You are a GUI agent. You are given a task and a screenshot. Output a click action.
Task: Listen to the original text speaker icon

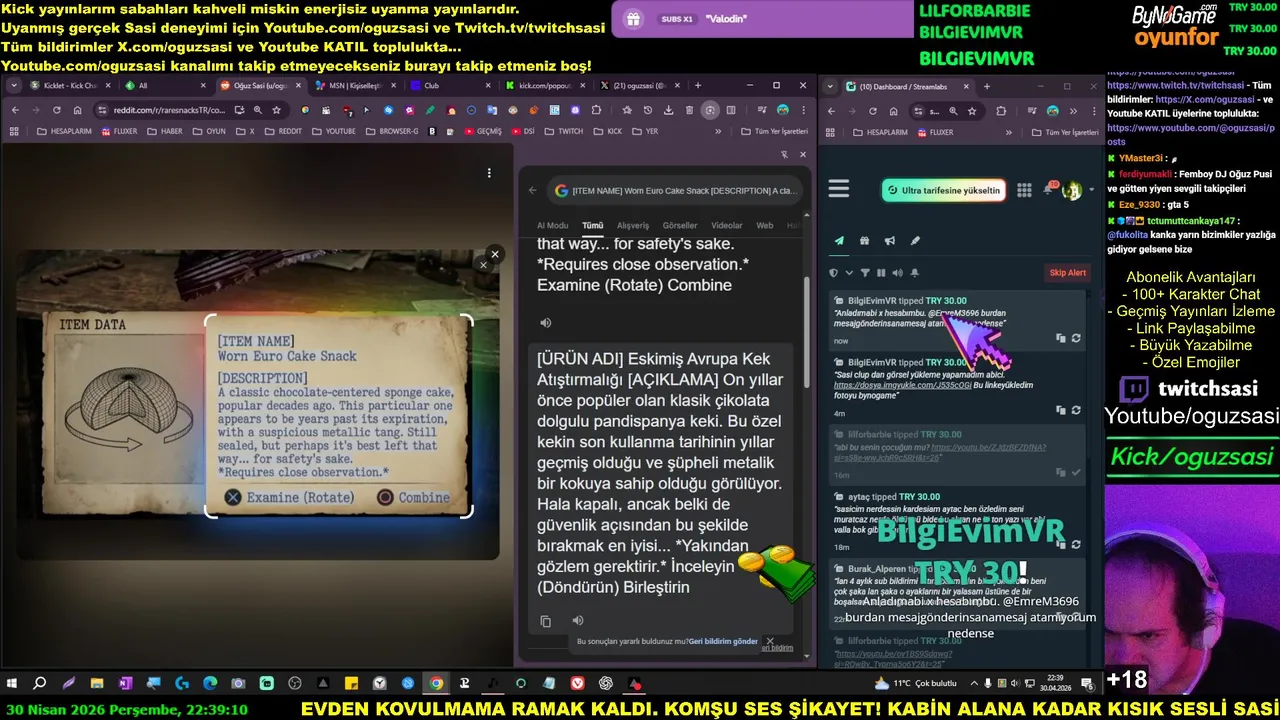tap(545, 322)
